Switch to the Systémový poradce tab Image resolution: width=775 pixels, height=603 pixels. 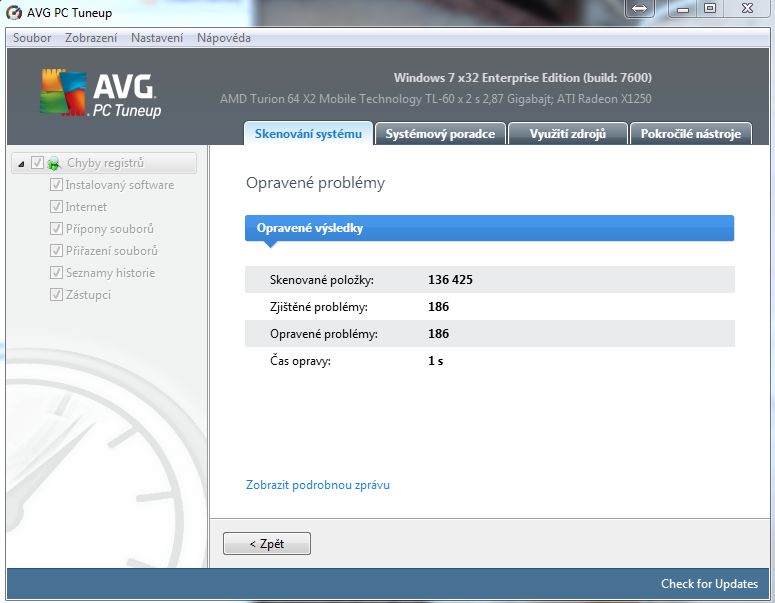point(440,133)
